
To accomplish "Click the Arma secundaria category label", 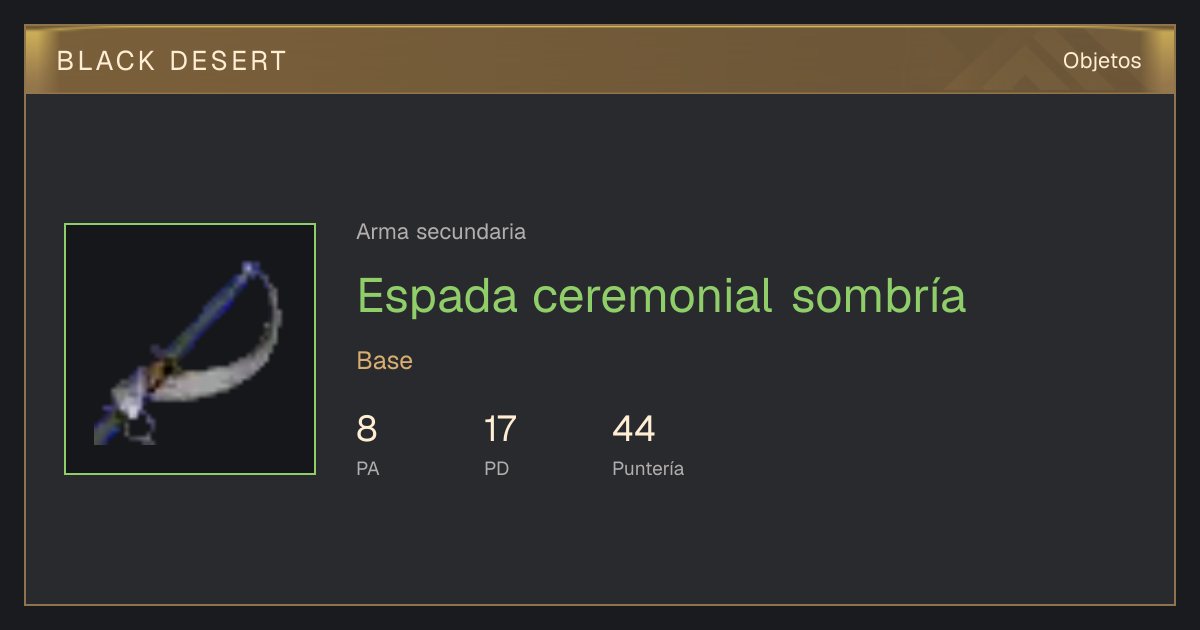I will pos(441,232).
